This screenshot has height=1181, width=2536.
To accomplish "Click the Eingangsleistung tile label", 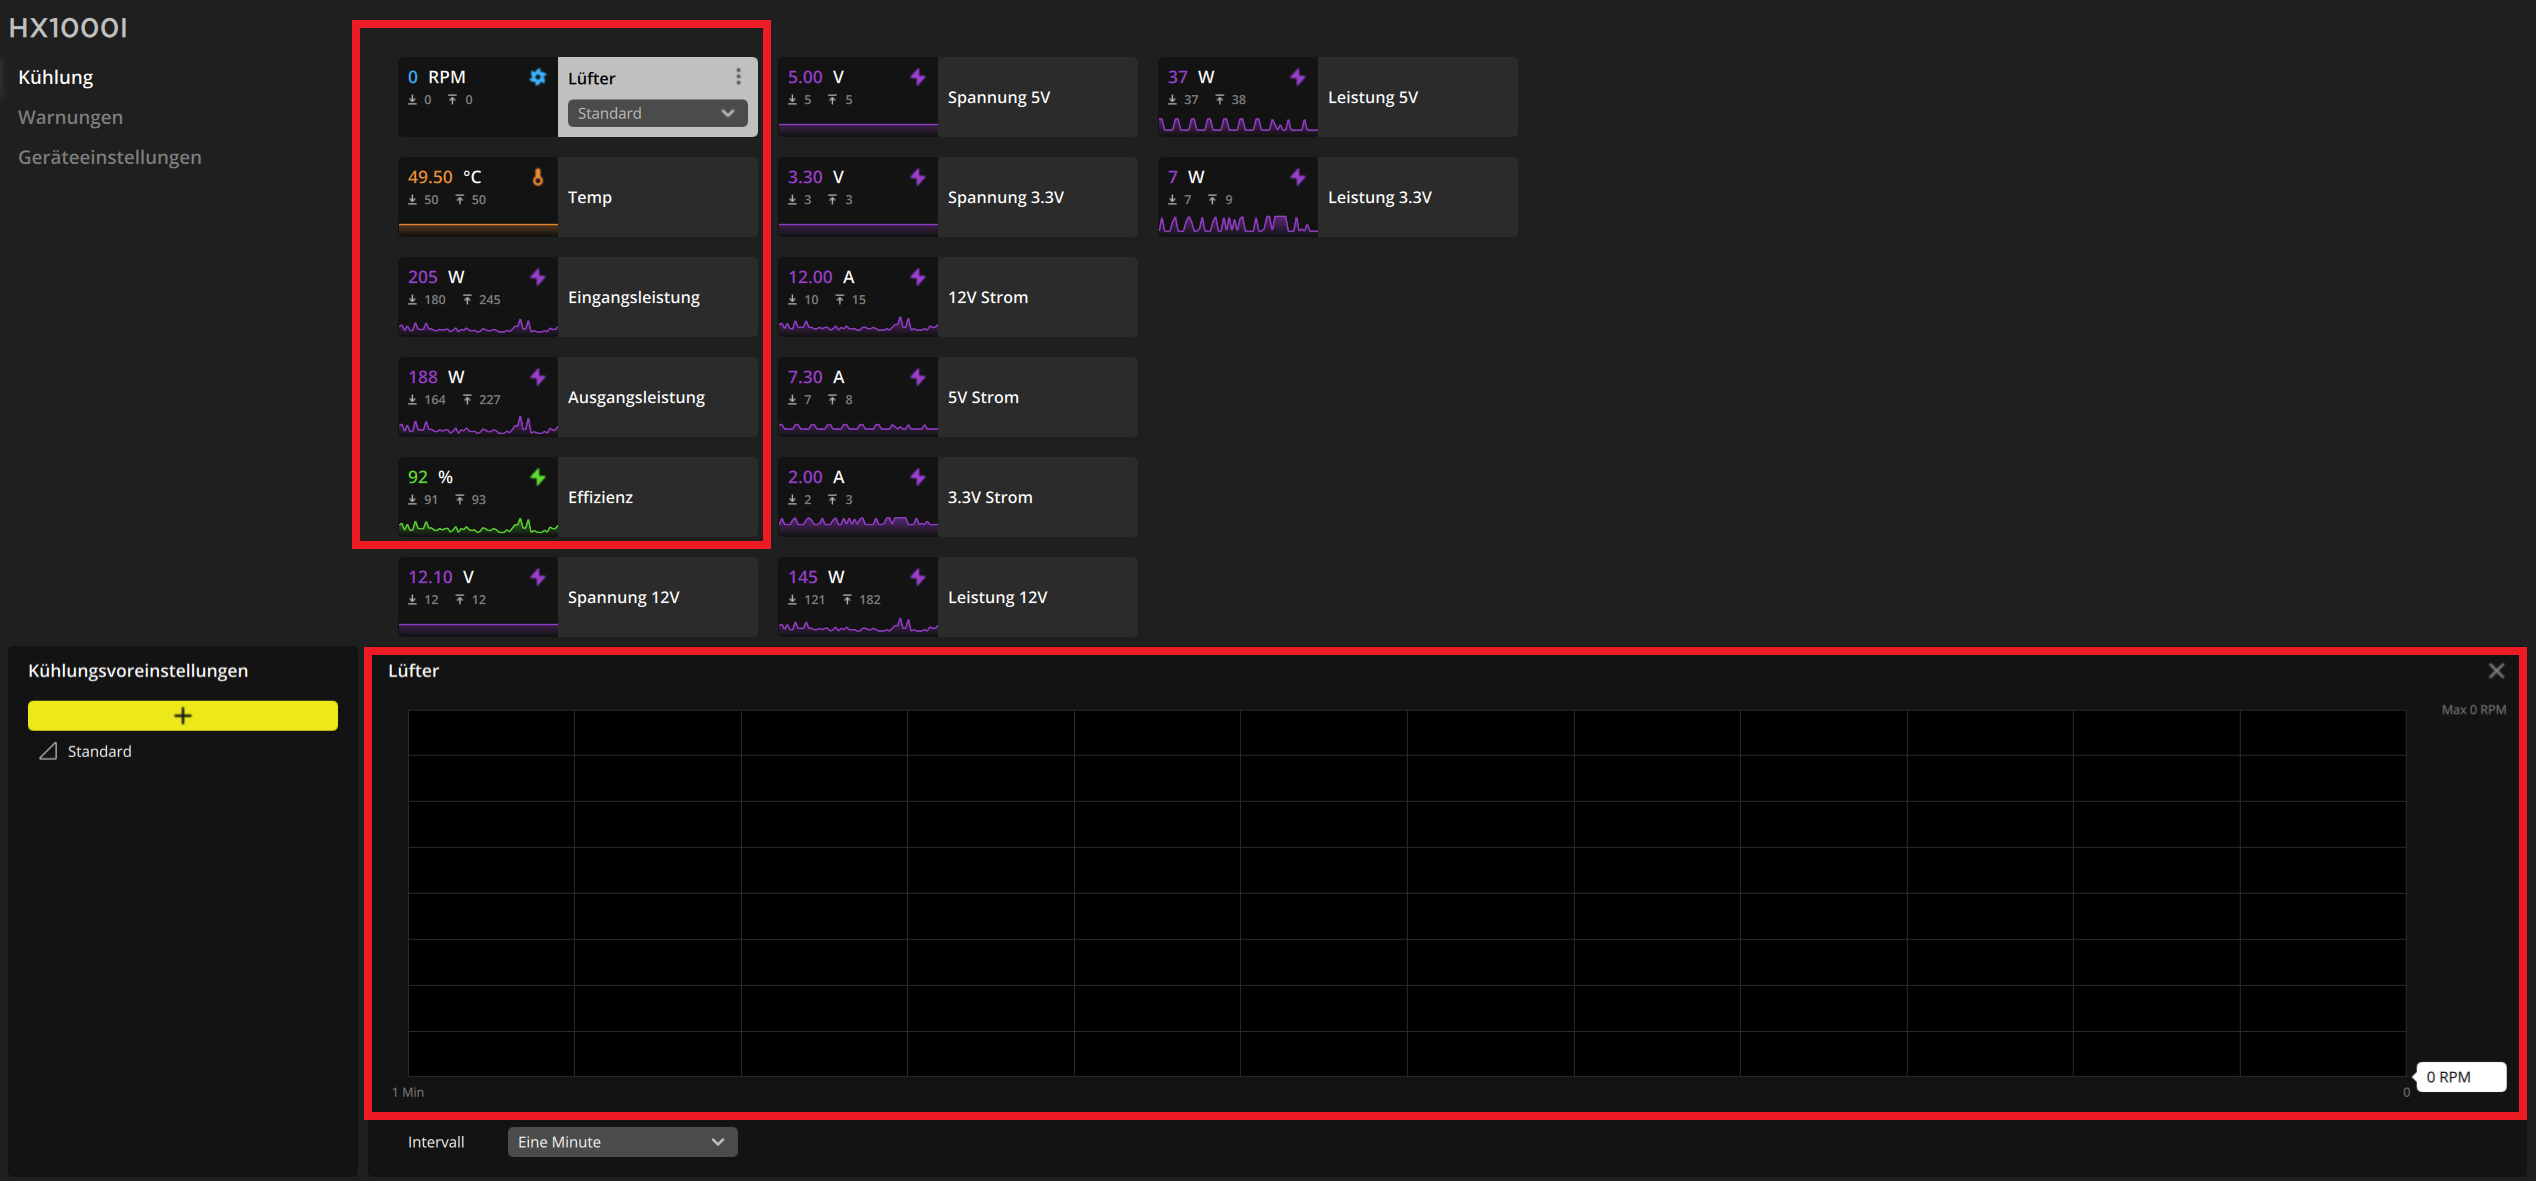I will click(634, 297).
